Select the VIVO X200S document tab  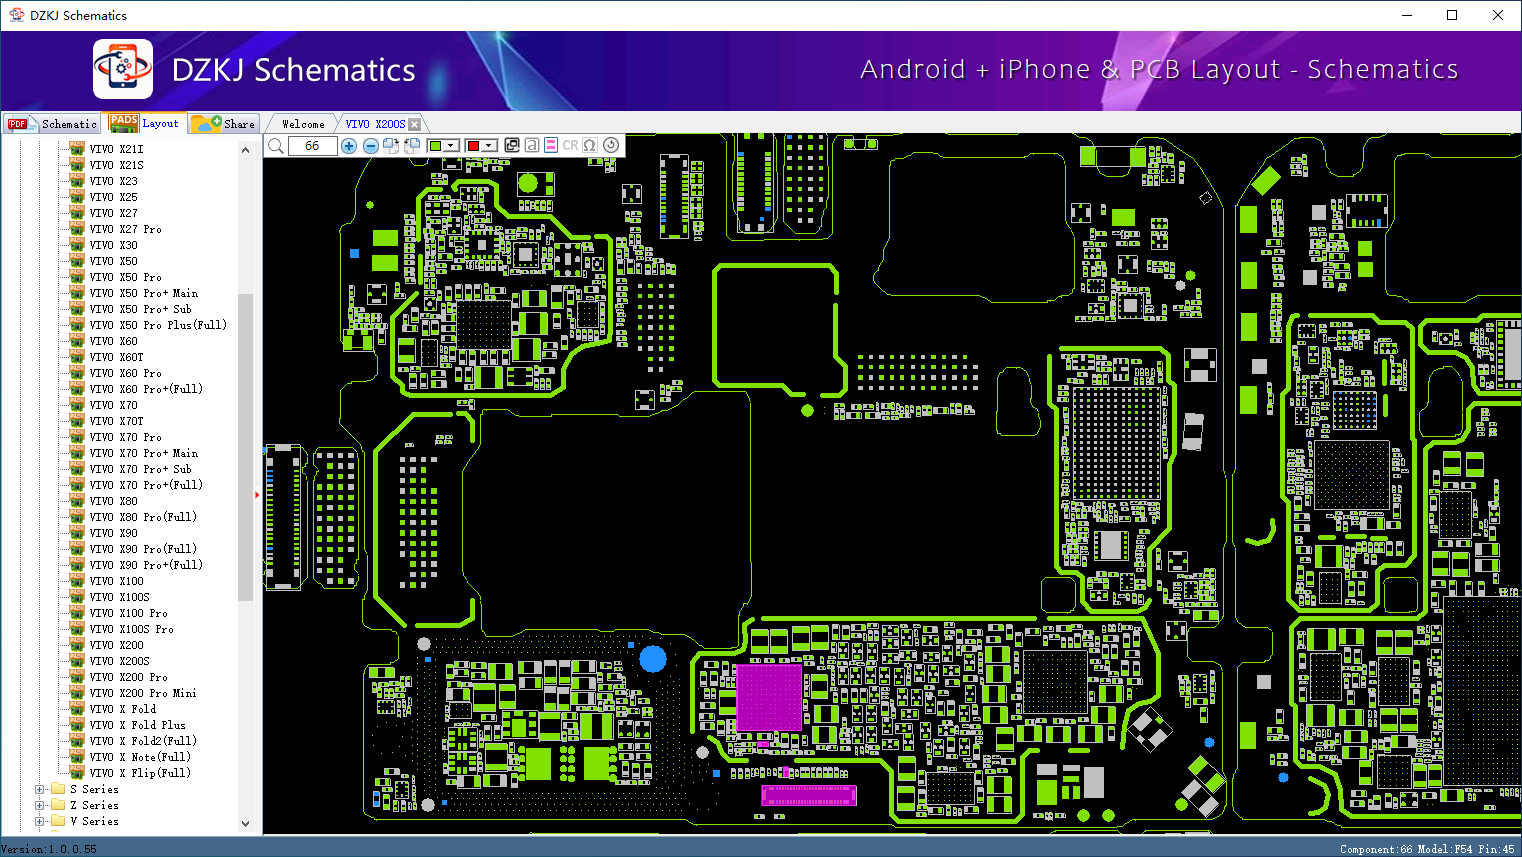point(375,124)
